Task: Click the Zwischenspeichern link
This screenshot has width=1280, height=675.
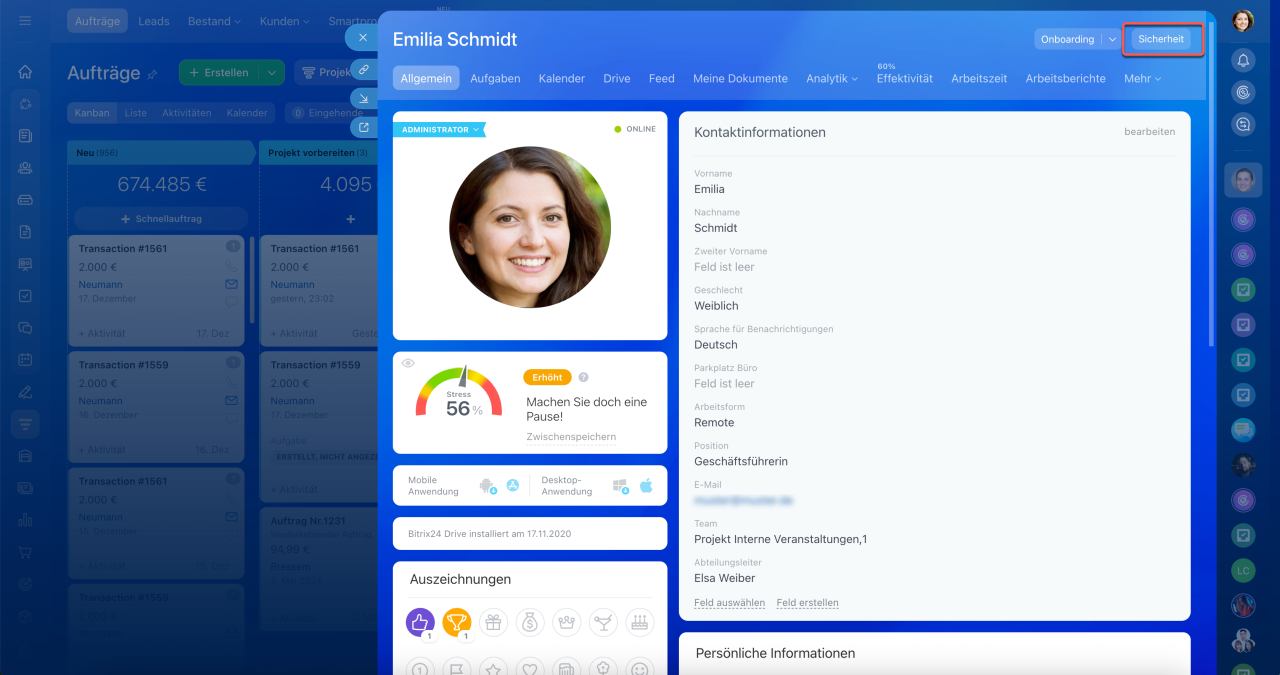Action: click(x=571, y=437)
